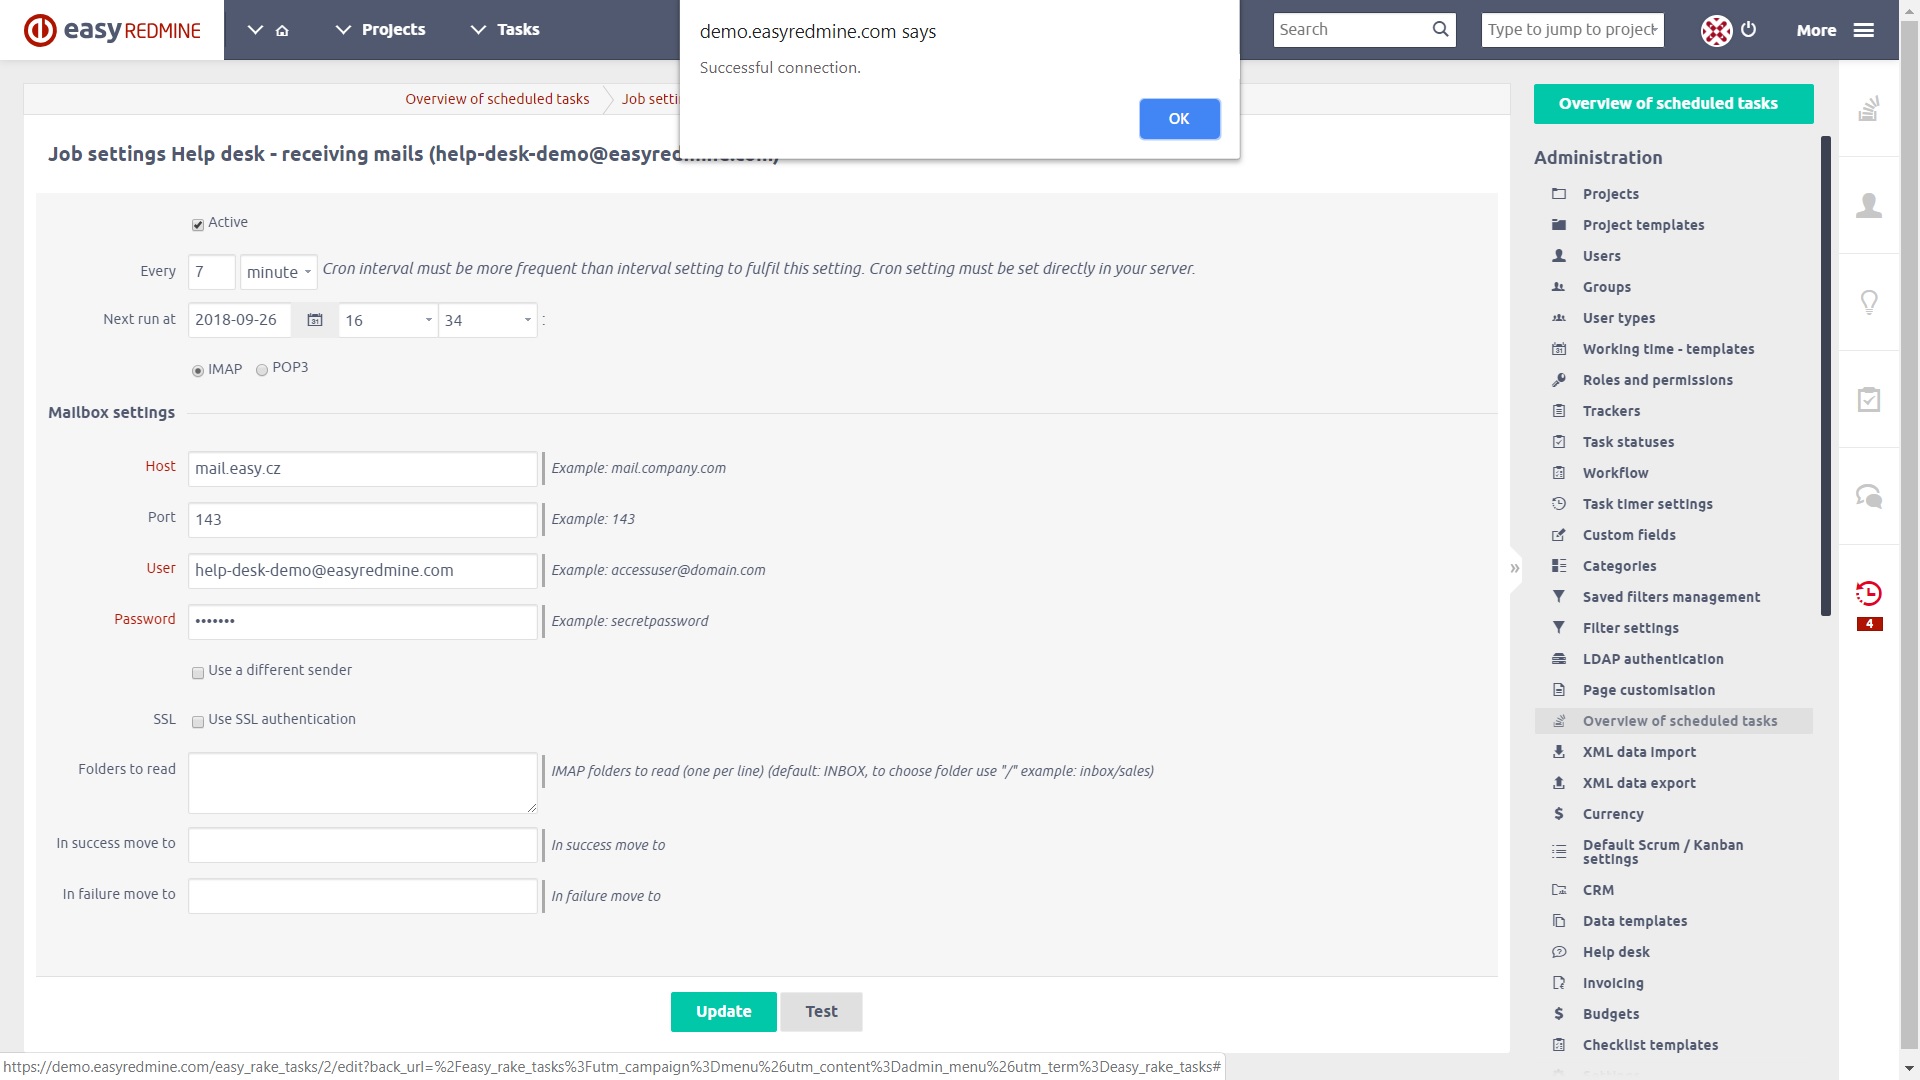Open the Page customisation link
This screenshot has height=1080, width=1920.
(1648, 690)
